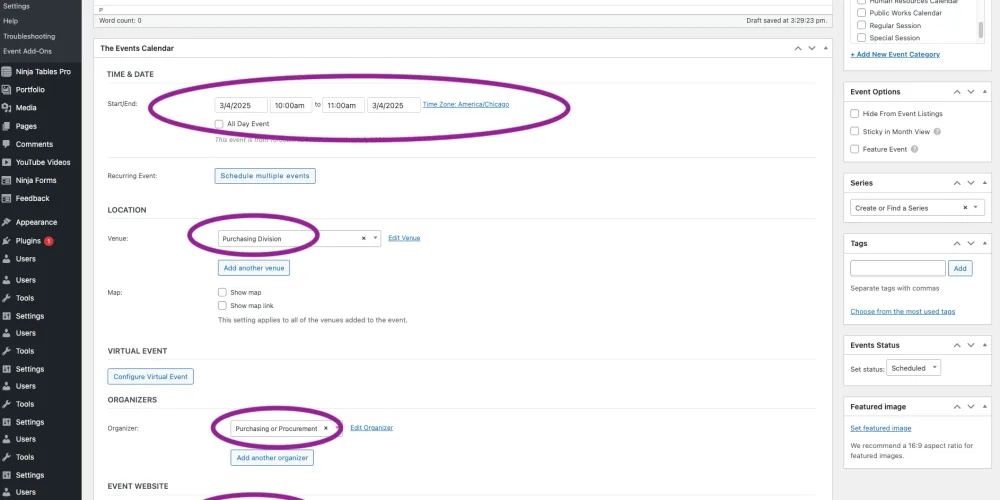1000x500 pixels.
Task: Open YouTube Videos in sidebar
Action: pos(43,162)
